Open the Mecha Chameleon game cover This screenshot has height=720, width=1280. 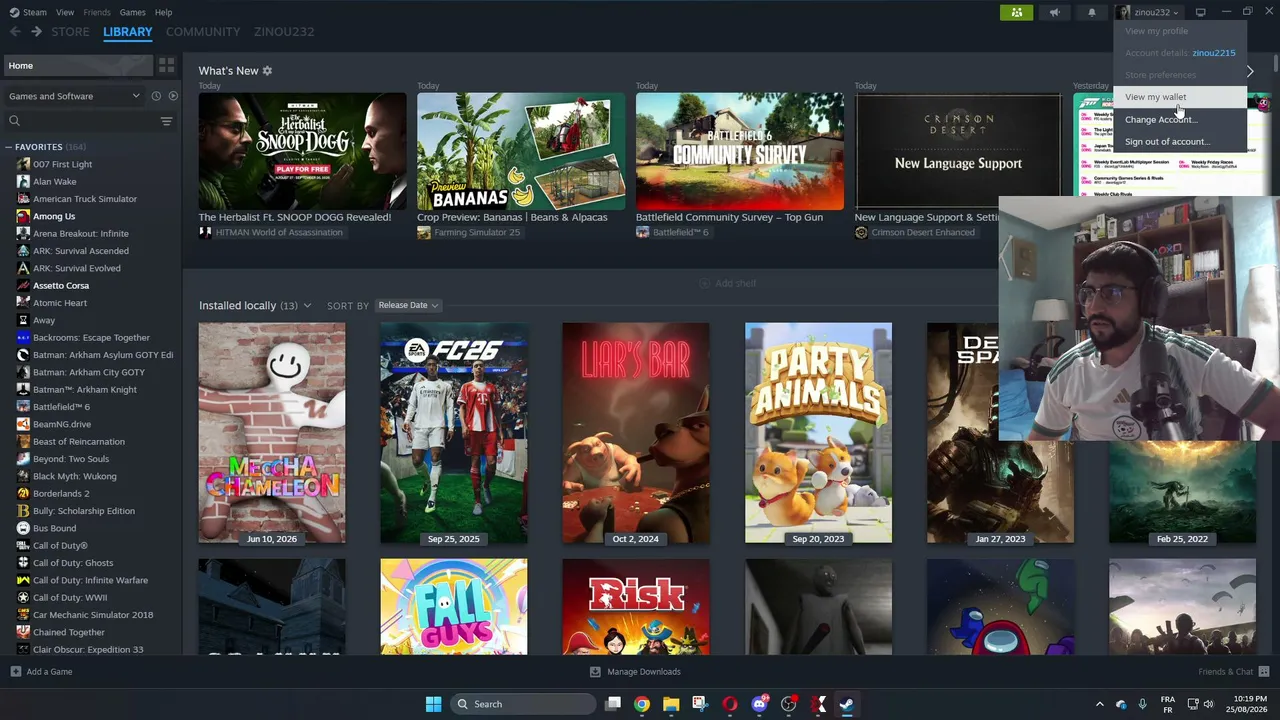(272, 433)
